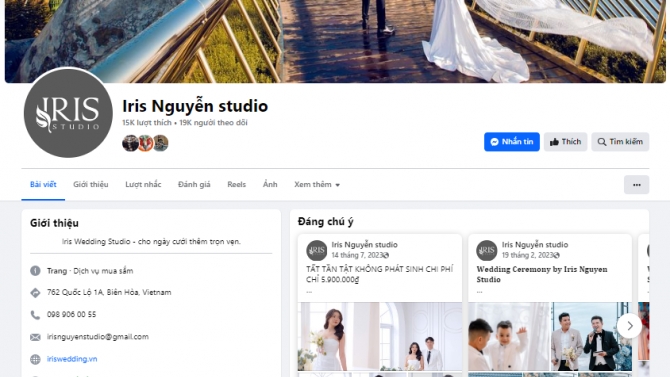Screen dimensions: 670x377
Task: Open the photo of boy in white suit
Action: point(509,336)
